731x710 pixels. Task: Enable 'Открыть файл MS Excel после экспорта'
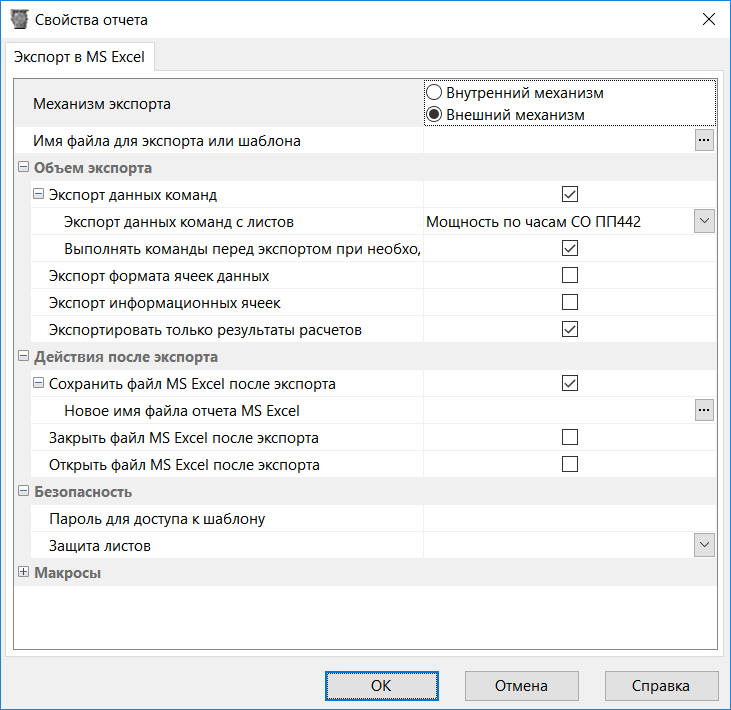[x=570, y=464]
